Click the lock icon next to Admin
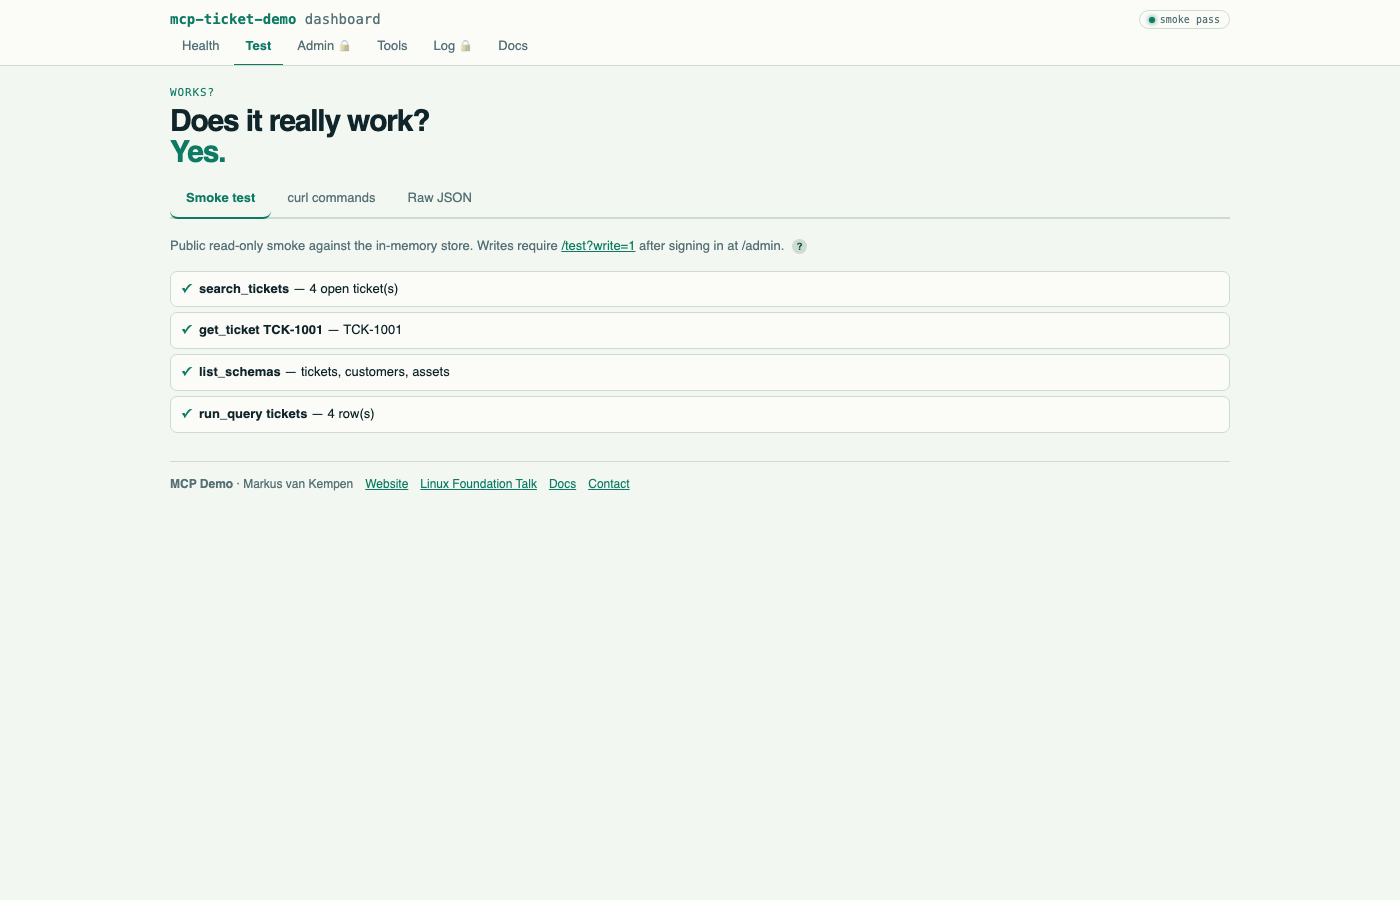 tap(345, 46)
